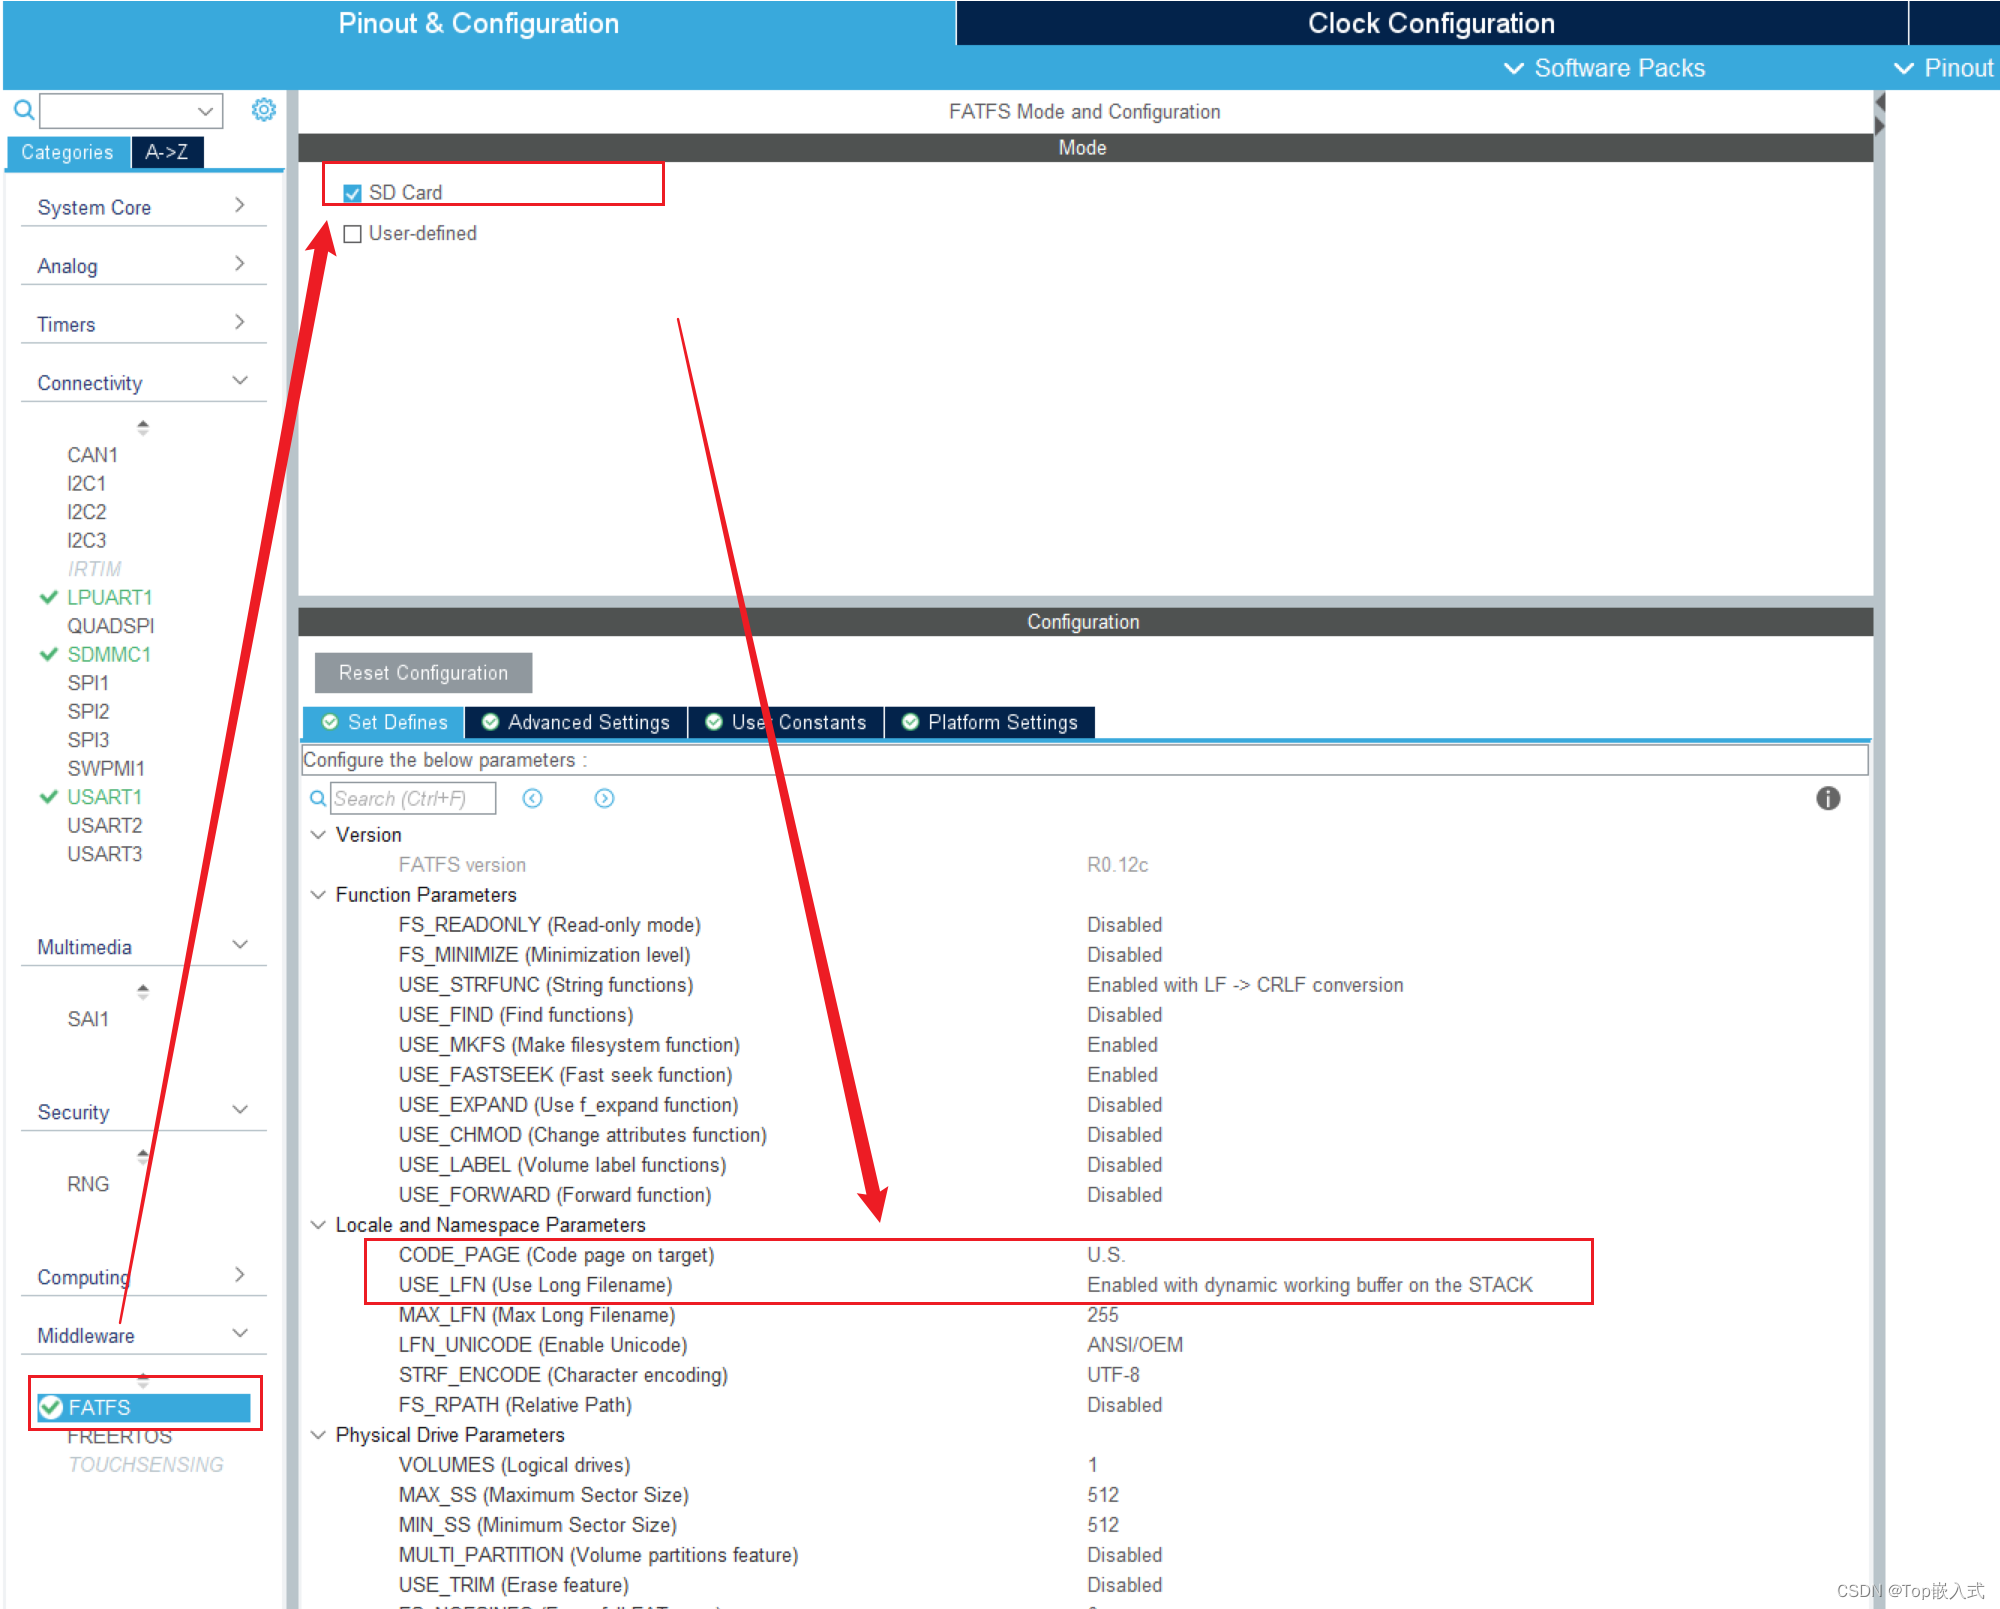Go to previous search result arrow
2000x1609 pixels.
(532, 798)
